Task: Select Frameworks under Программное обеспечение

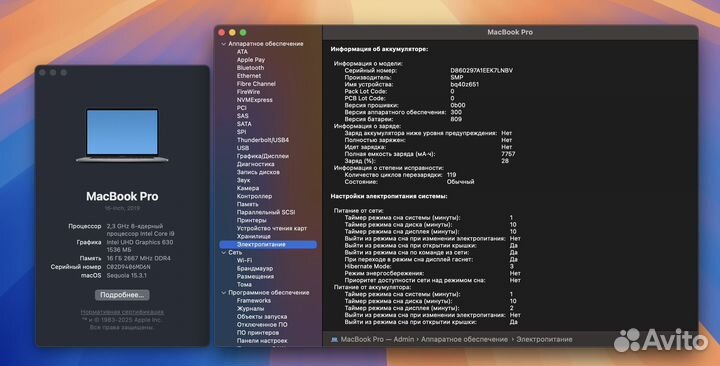Action: click(x=253, y=301)
